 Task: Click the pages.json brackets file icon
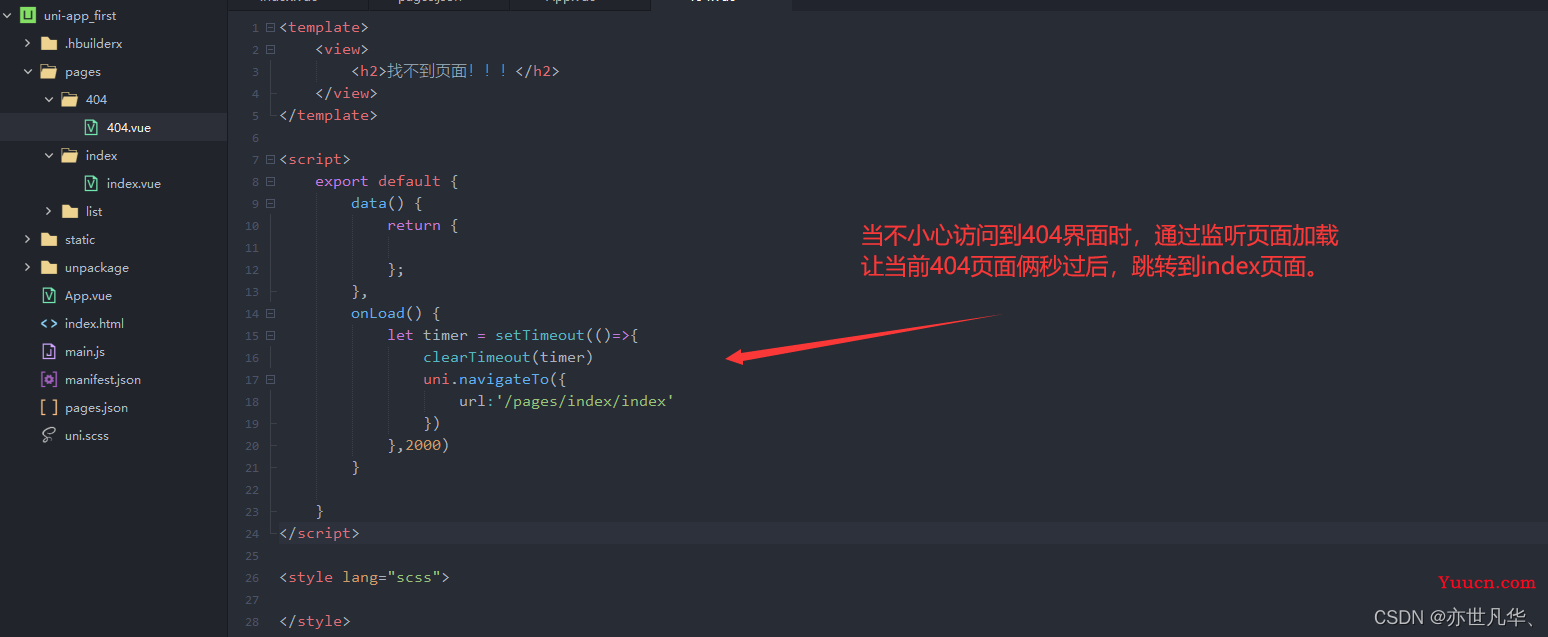[x=49, y=408]
